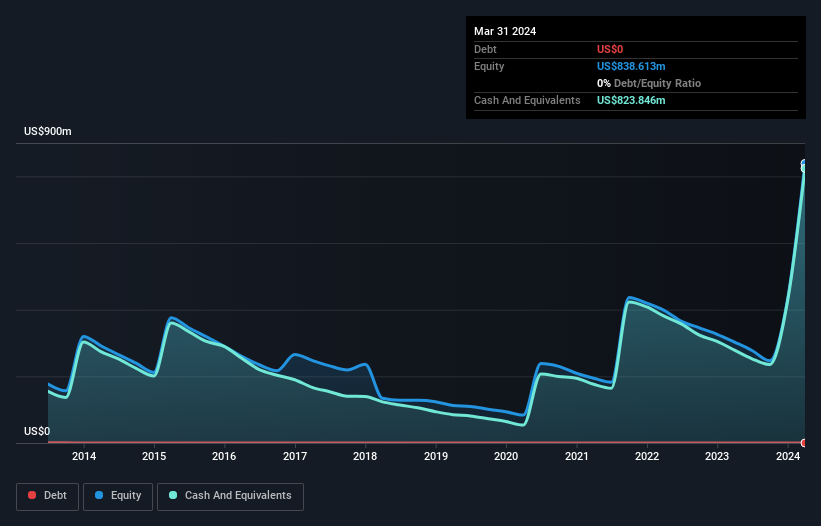Click the Cash And Equivalents tooltip row label
Viewport: 821px width, 526px height.
coord(527,100)
